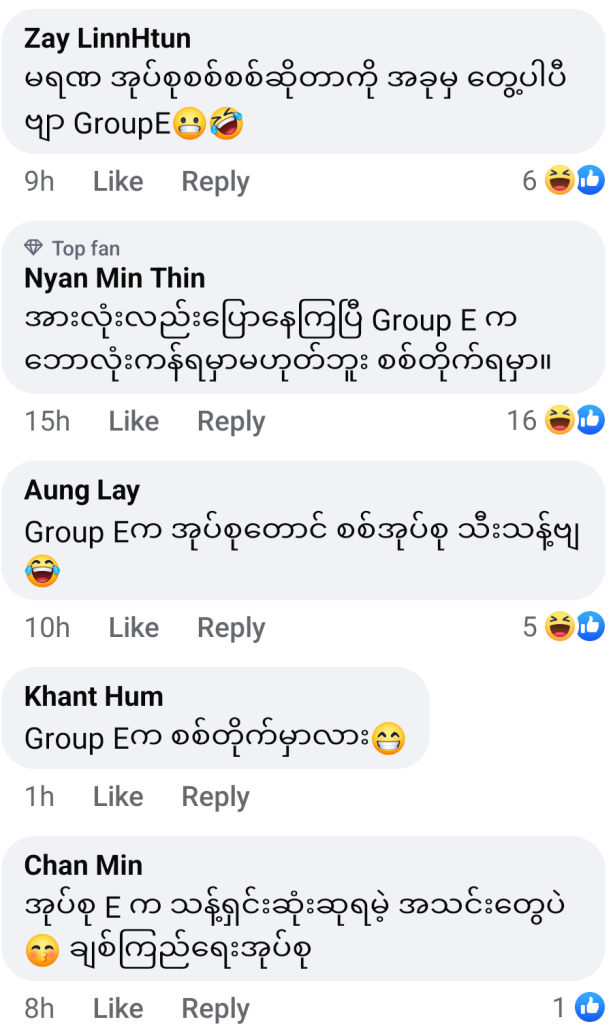The width and height of the screenshot is (613, 1024).
Task: Reply to Nyan Min Thin's comment
Action: point(231,422)
